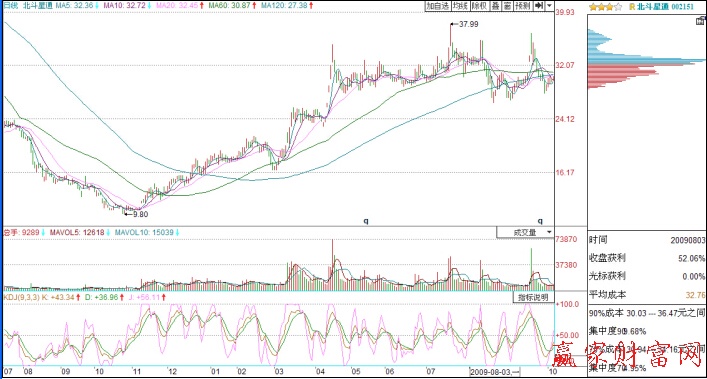Click the 73870 volume axis label
This screenshot has height=379, width=707.
pyautogui.click(x=566, y=239)
